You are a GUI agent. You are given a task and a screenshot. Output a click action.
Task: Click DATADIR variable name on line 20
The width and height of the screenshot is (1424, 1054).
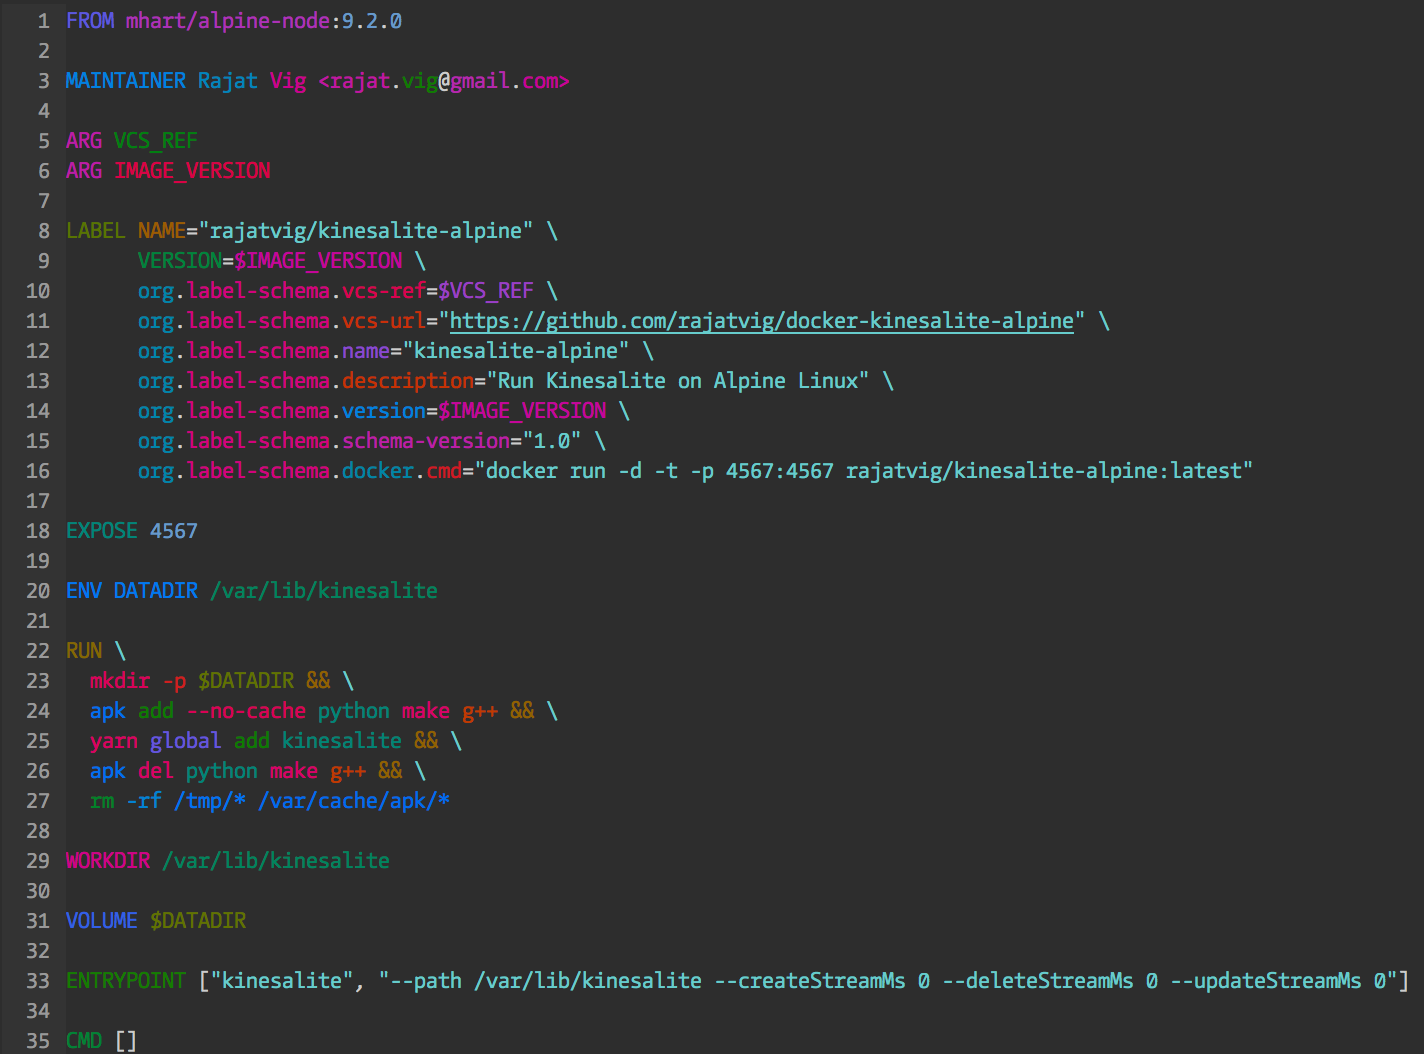(x=156, y=591)
